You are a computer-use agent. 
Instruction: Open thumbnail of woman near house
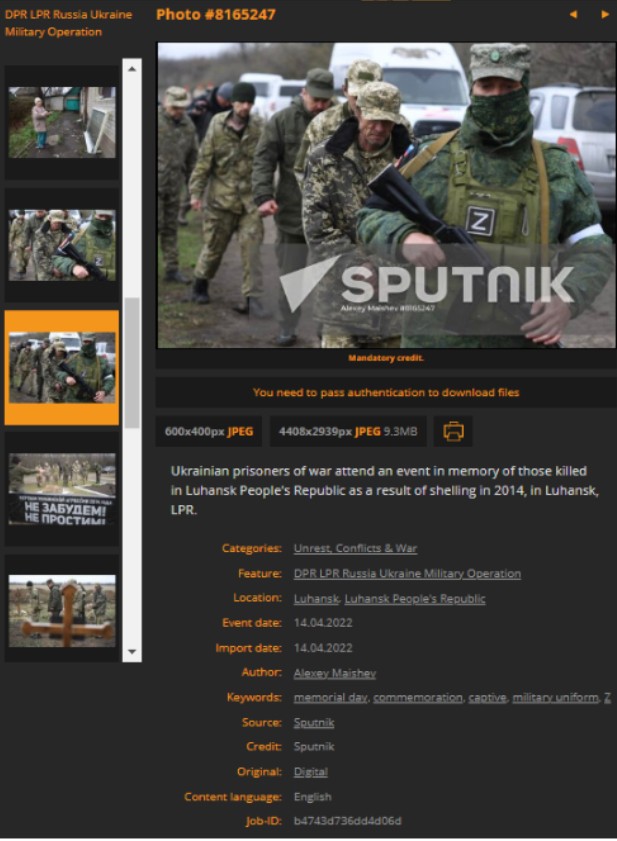click(x=62, y=122)
